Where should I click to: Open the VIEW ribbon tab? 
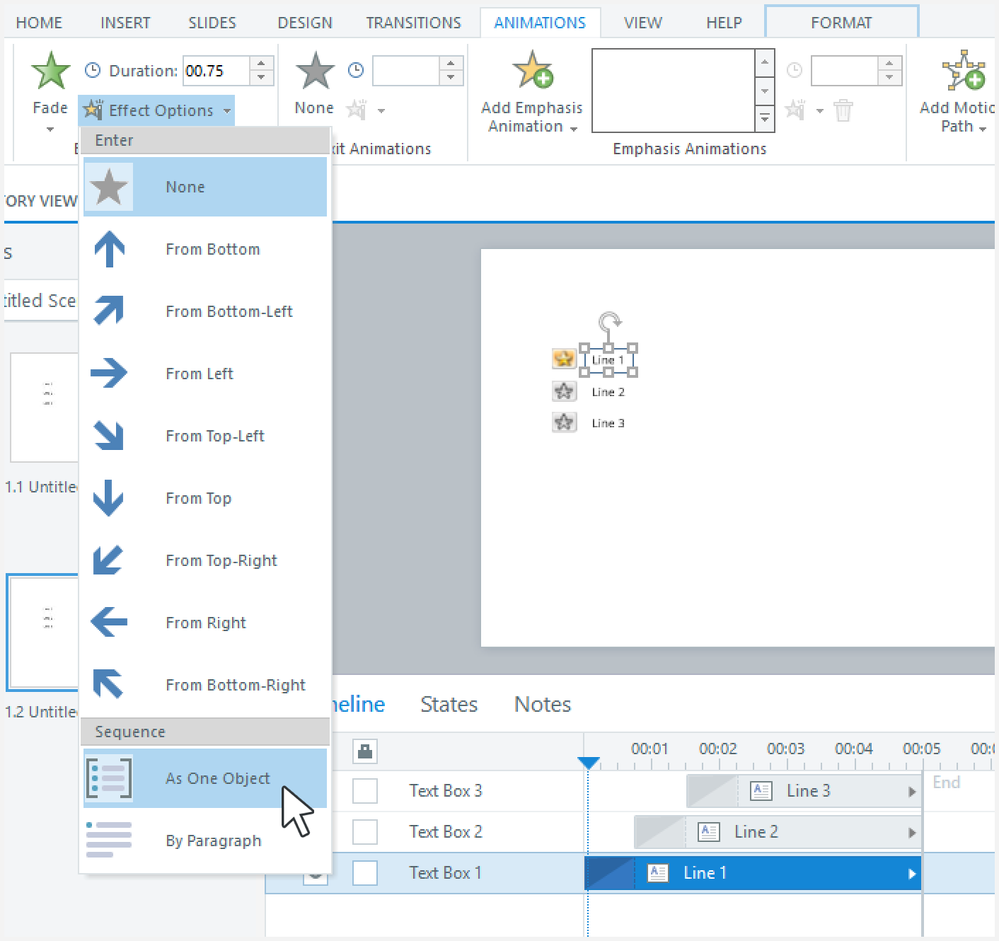coord(642,23)
